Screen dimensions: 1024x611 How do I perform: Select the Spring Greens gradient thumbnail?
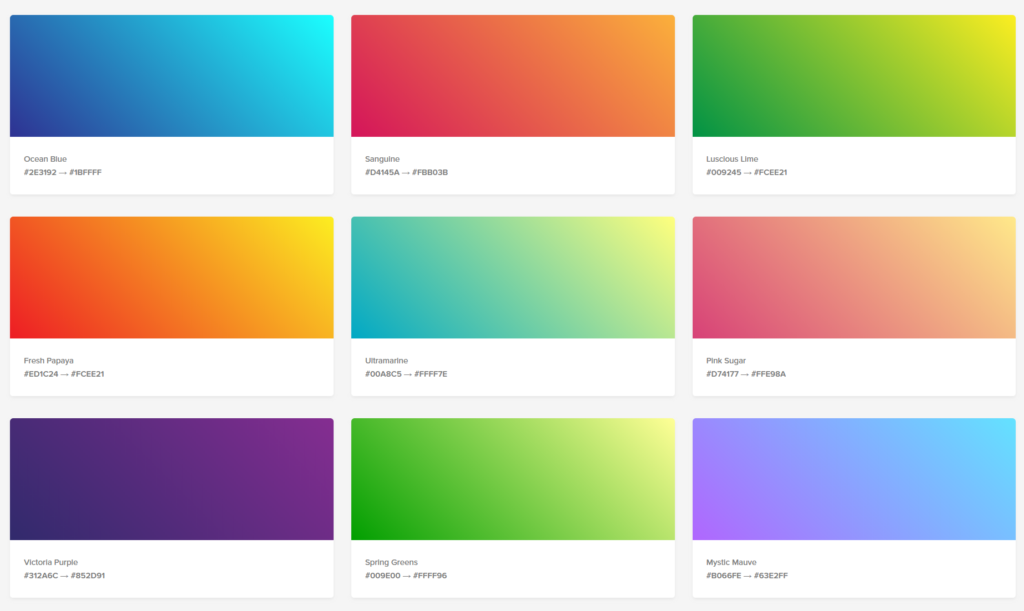point(512,478)
